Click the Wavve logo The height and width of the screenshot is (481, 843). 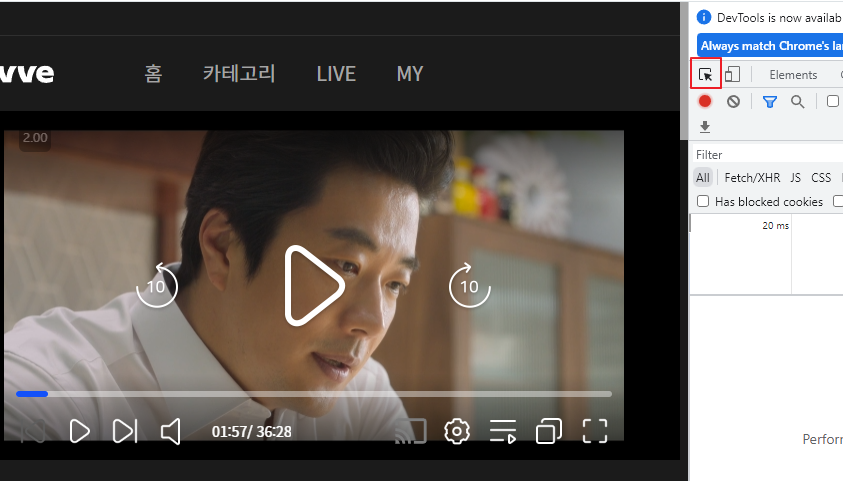[27, 73]
